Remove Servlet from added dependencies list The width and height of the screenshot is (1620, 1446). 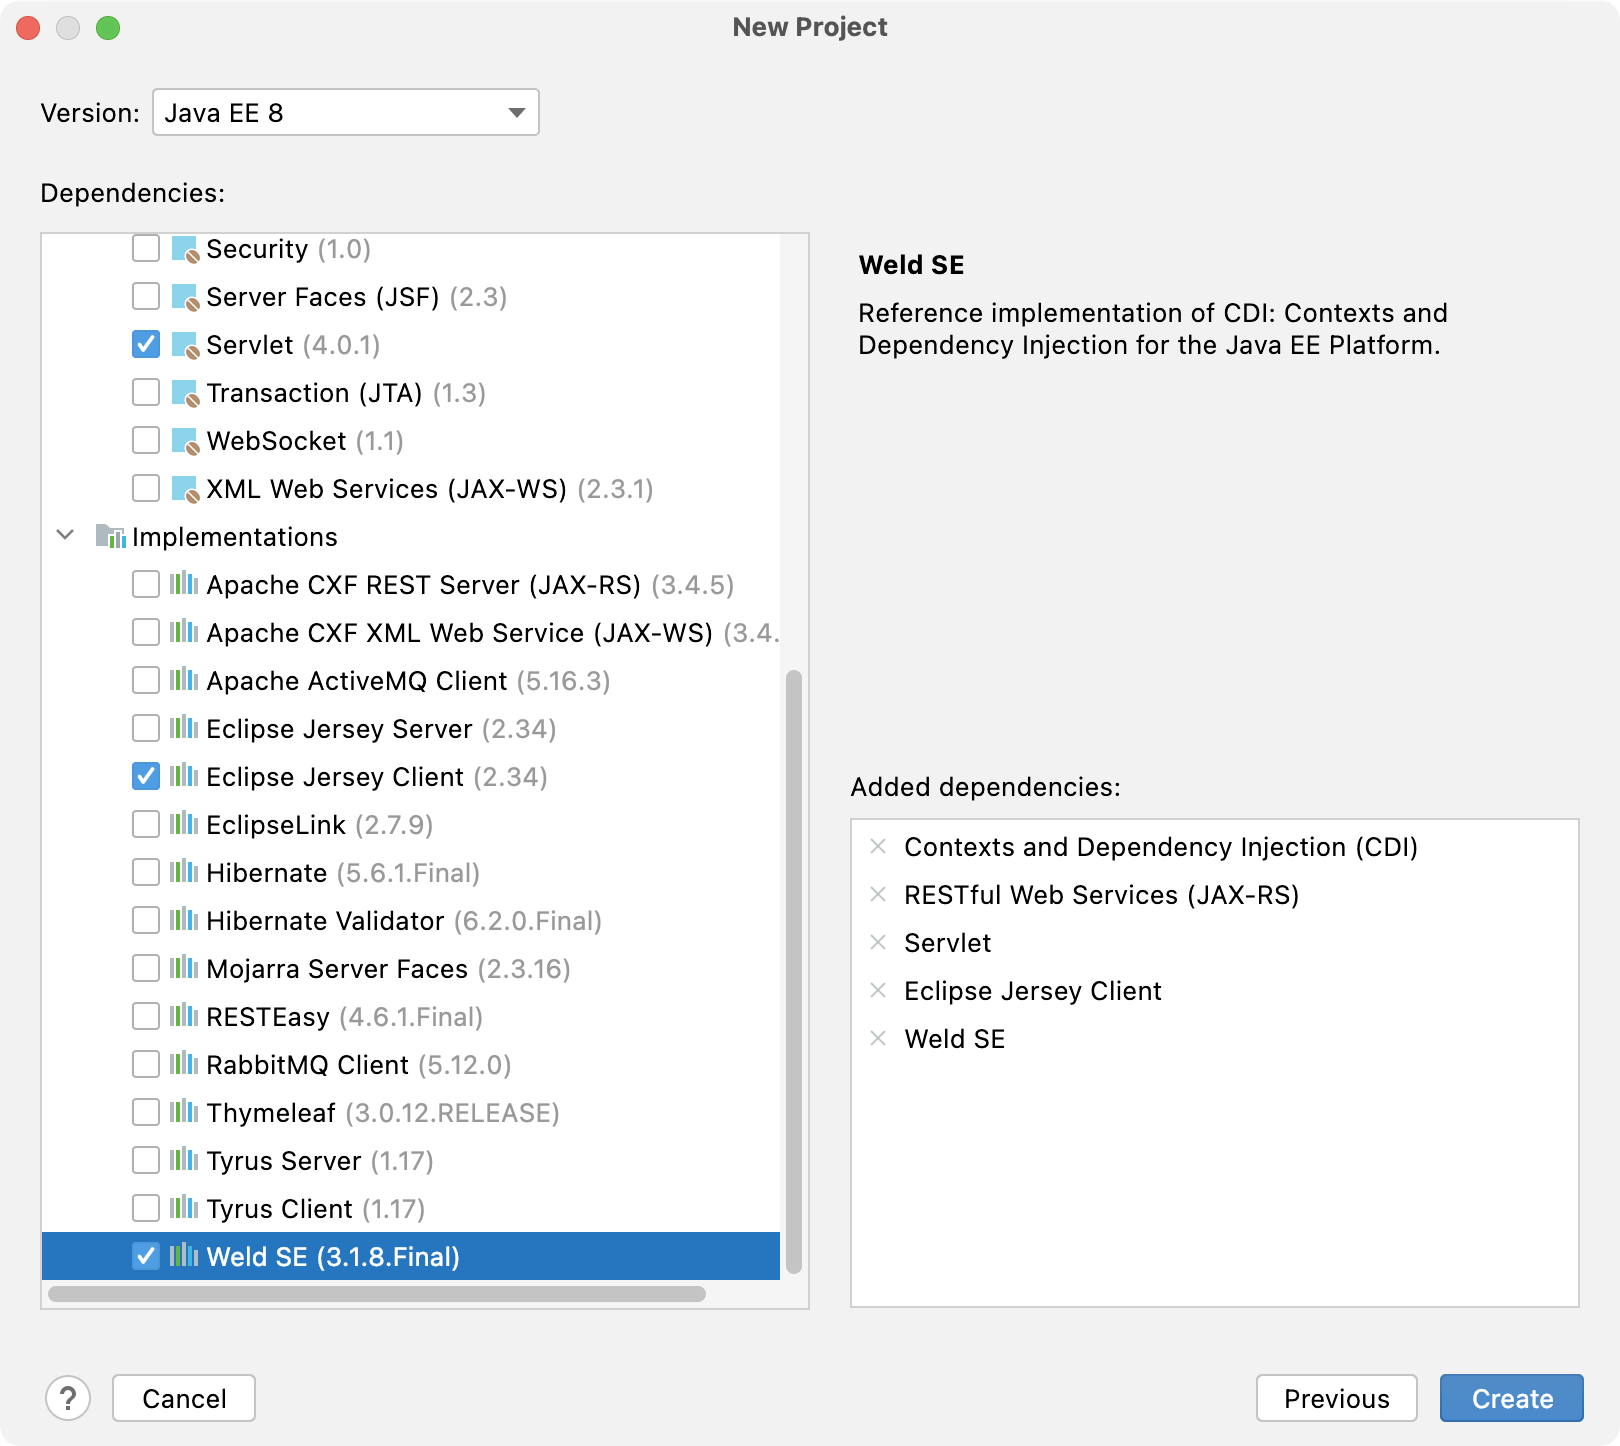point(878,943)
